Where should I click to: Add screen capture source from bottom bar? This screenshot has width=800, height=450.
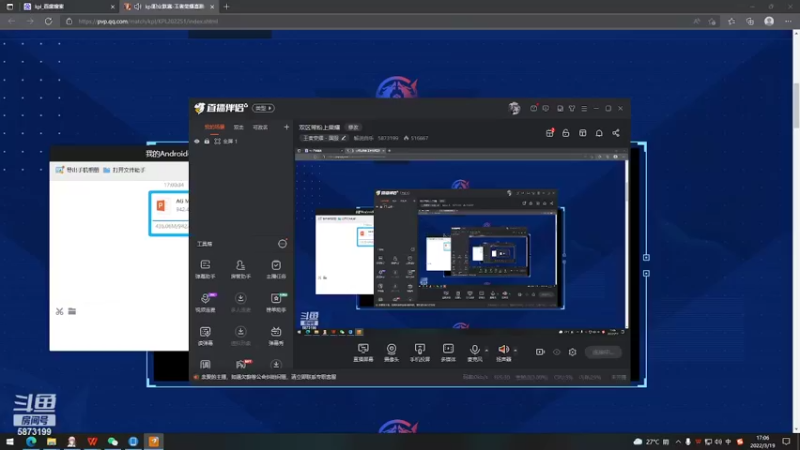(363, 352)
